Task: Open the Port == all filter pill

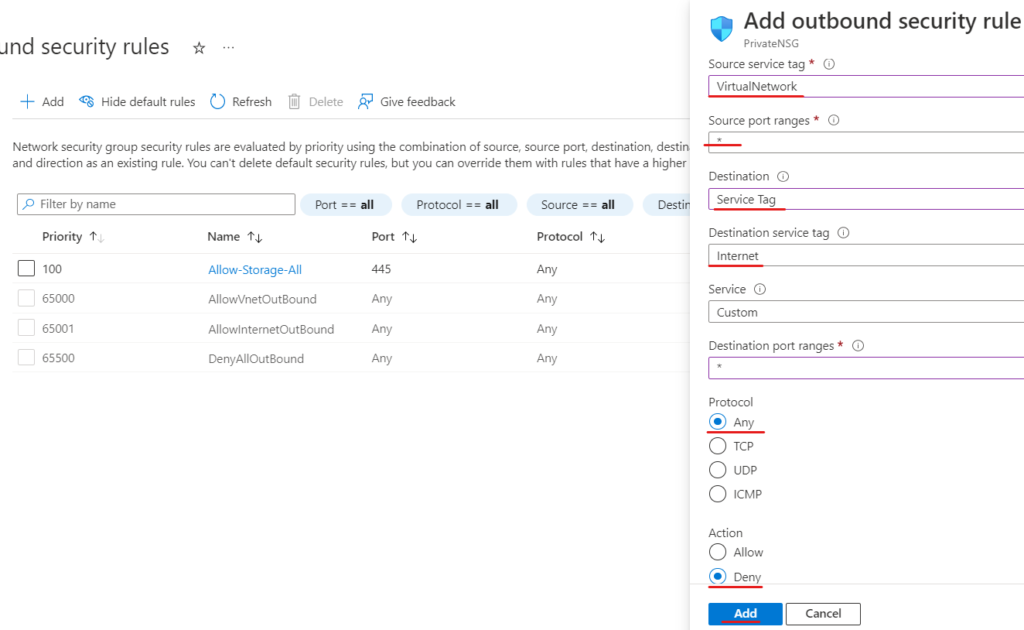Action: coord(345,204)
